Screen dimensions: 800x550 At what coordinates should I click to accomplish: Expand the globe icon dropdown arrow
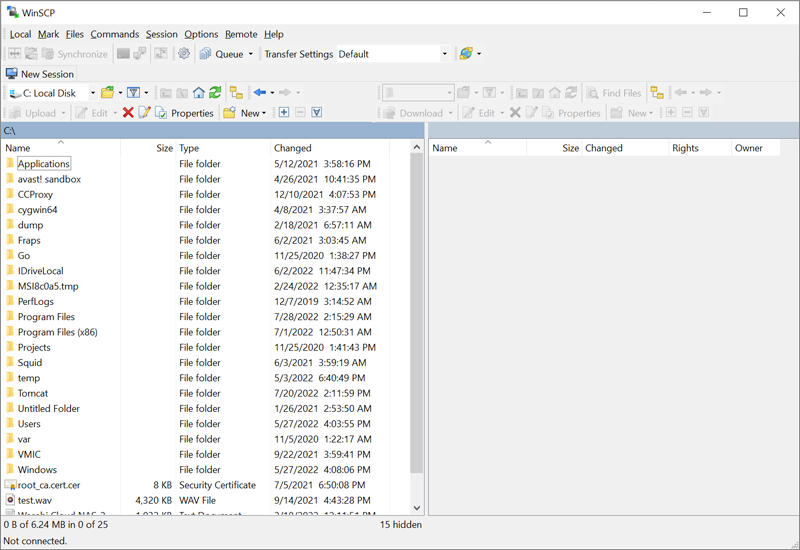[x=479, y=54]
